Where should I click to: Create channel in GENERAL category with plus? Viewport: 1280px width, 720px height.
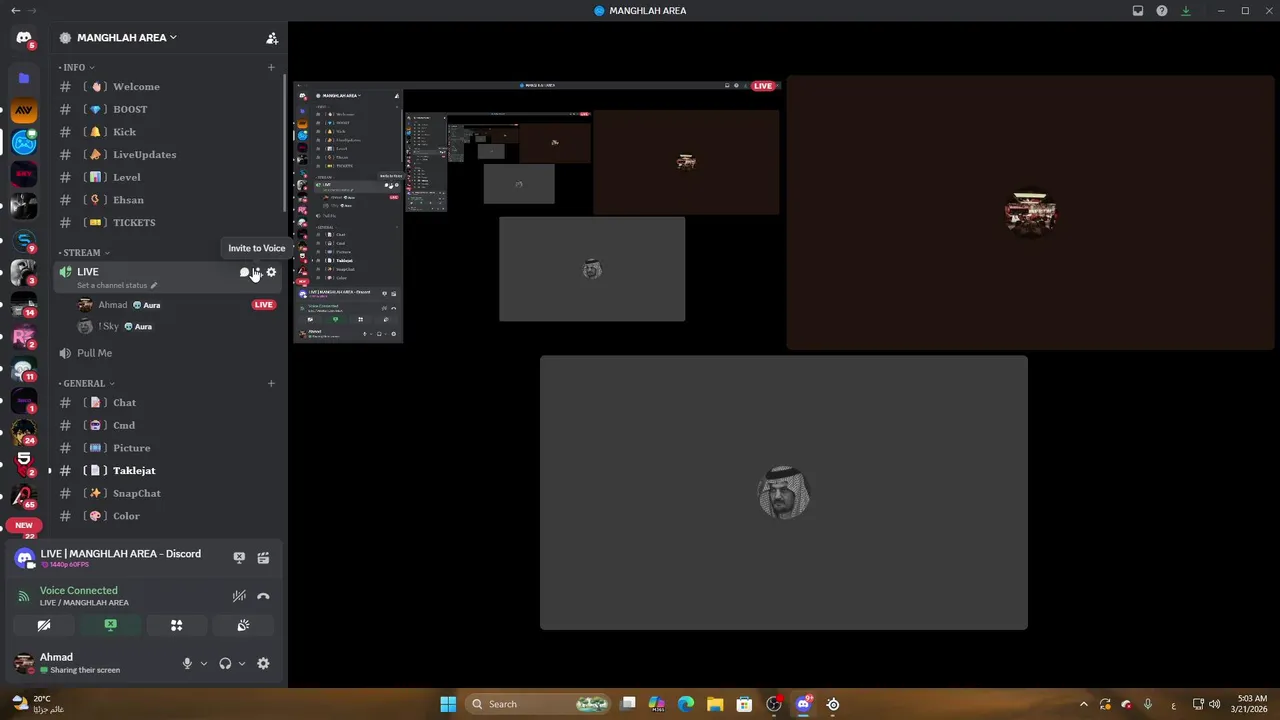(x=271, y=383)
